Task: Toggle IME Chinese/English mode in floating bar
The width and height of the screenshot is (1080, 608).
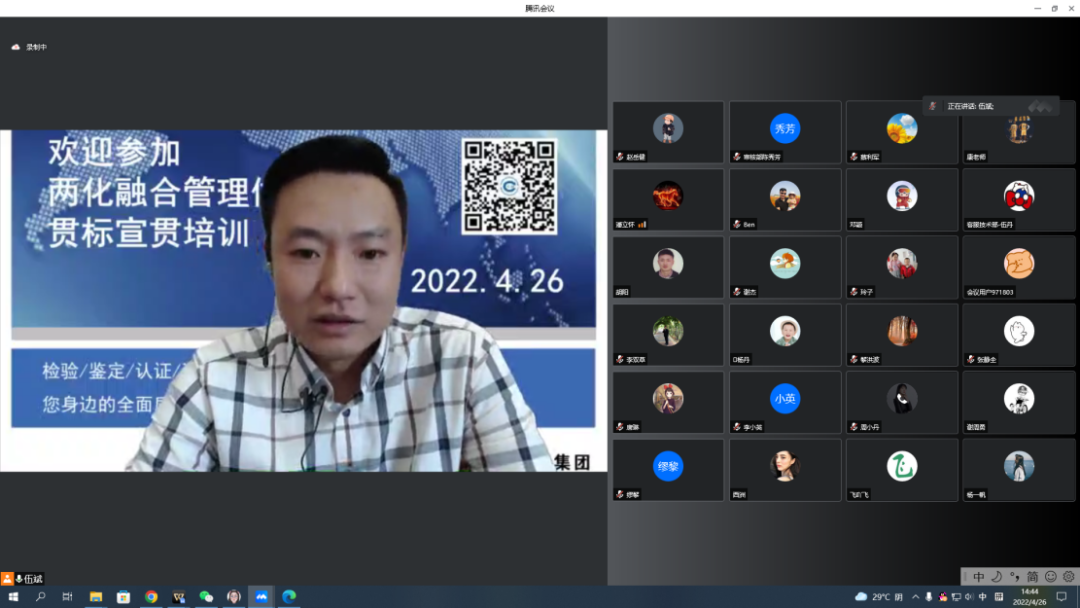Action: [978, 577]
